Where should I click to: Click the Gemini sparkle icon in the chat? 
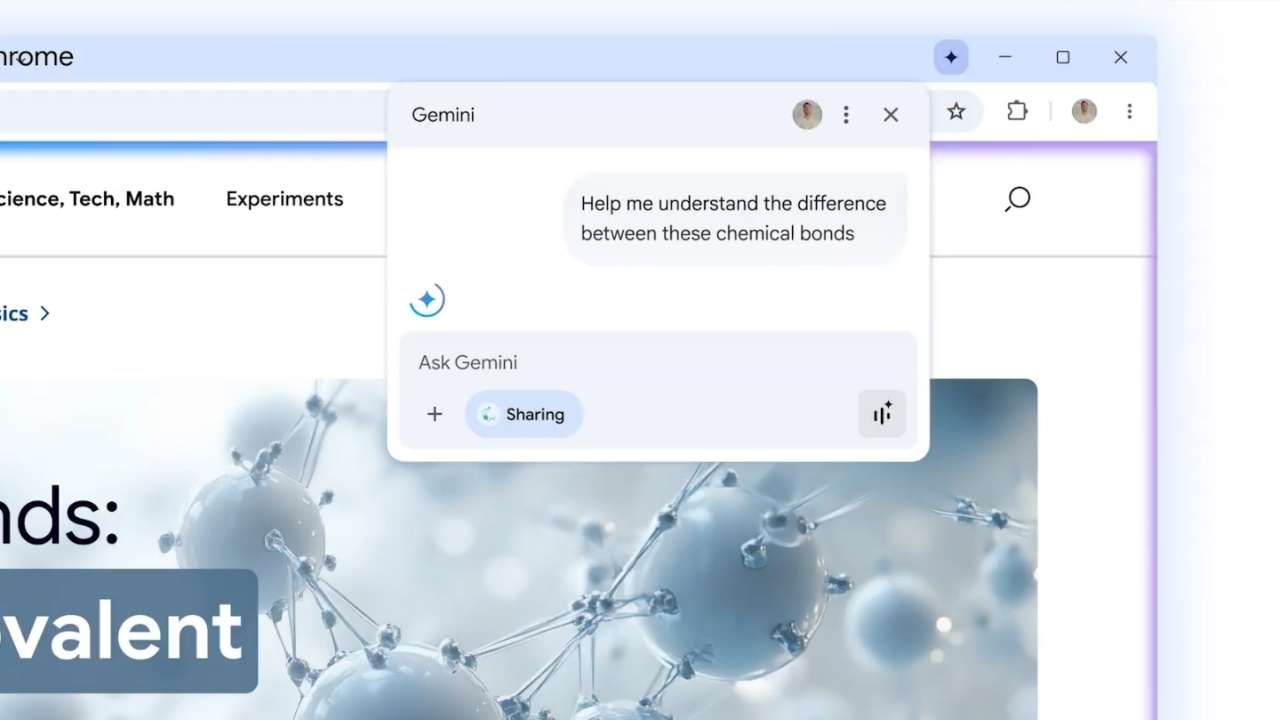[x=427, y=299]
